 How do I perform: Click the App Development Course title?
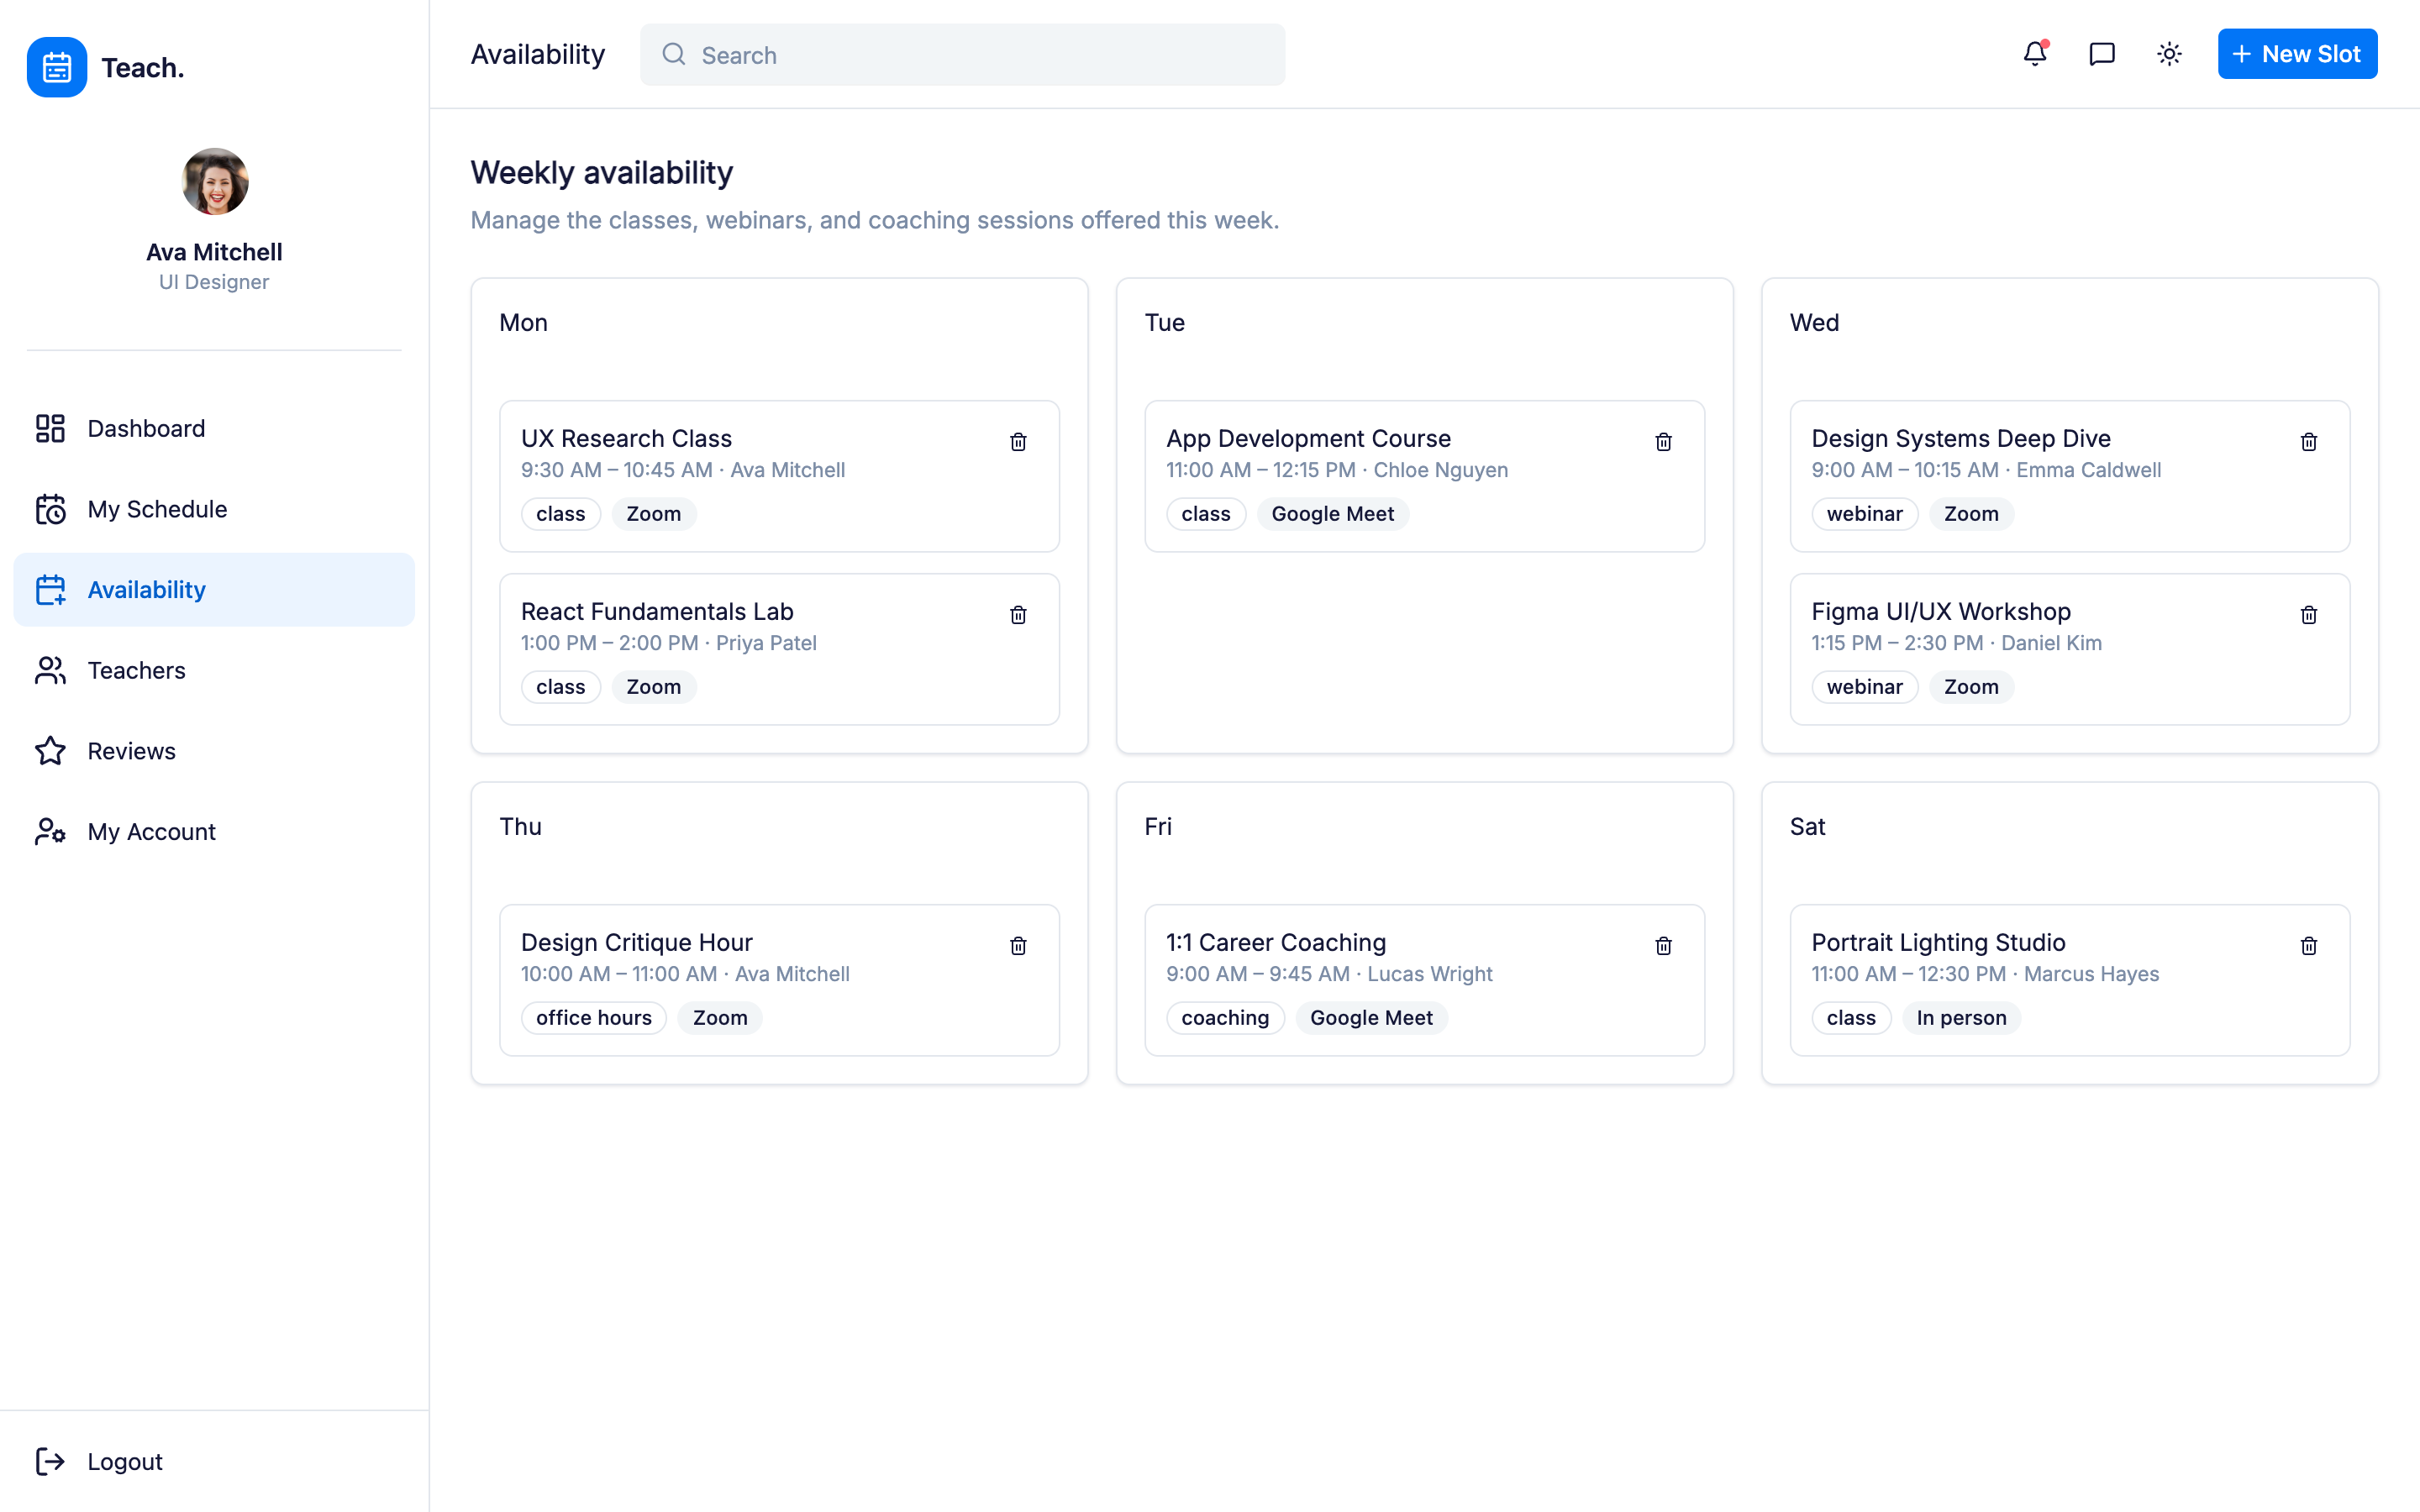tap(1308, 438)
